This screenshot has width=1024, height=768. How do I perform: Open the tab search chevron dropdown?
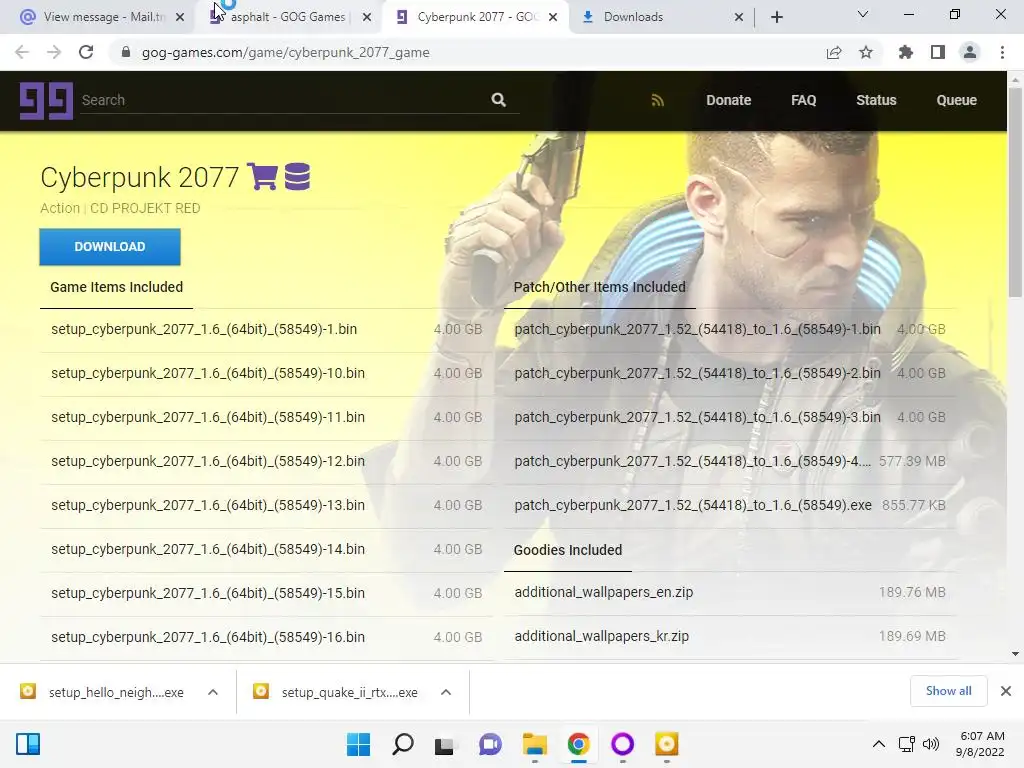click(863, 14)
